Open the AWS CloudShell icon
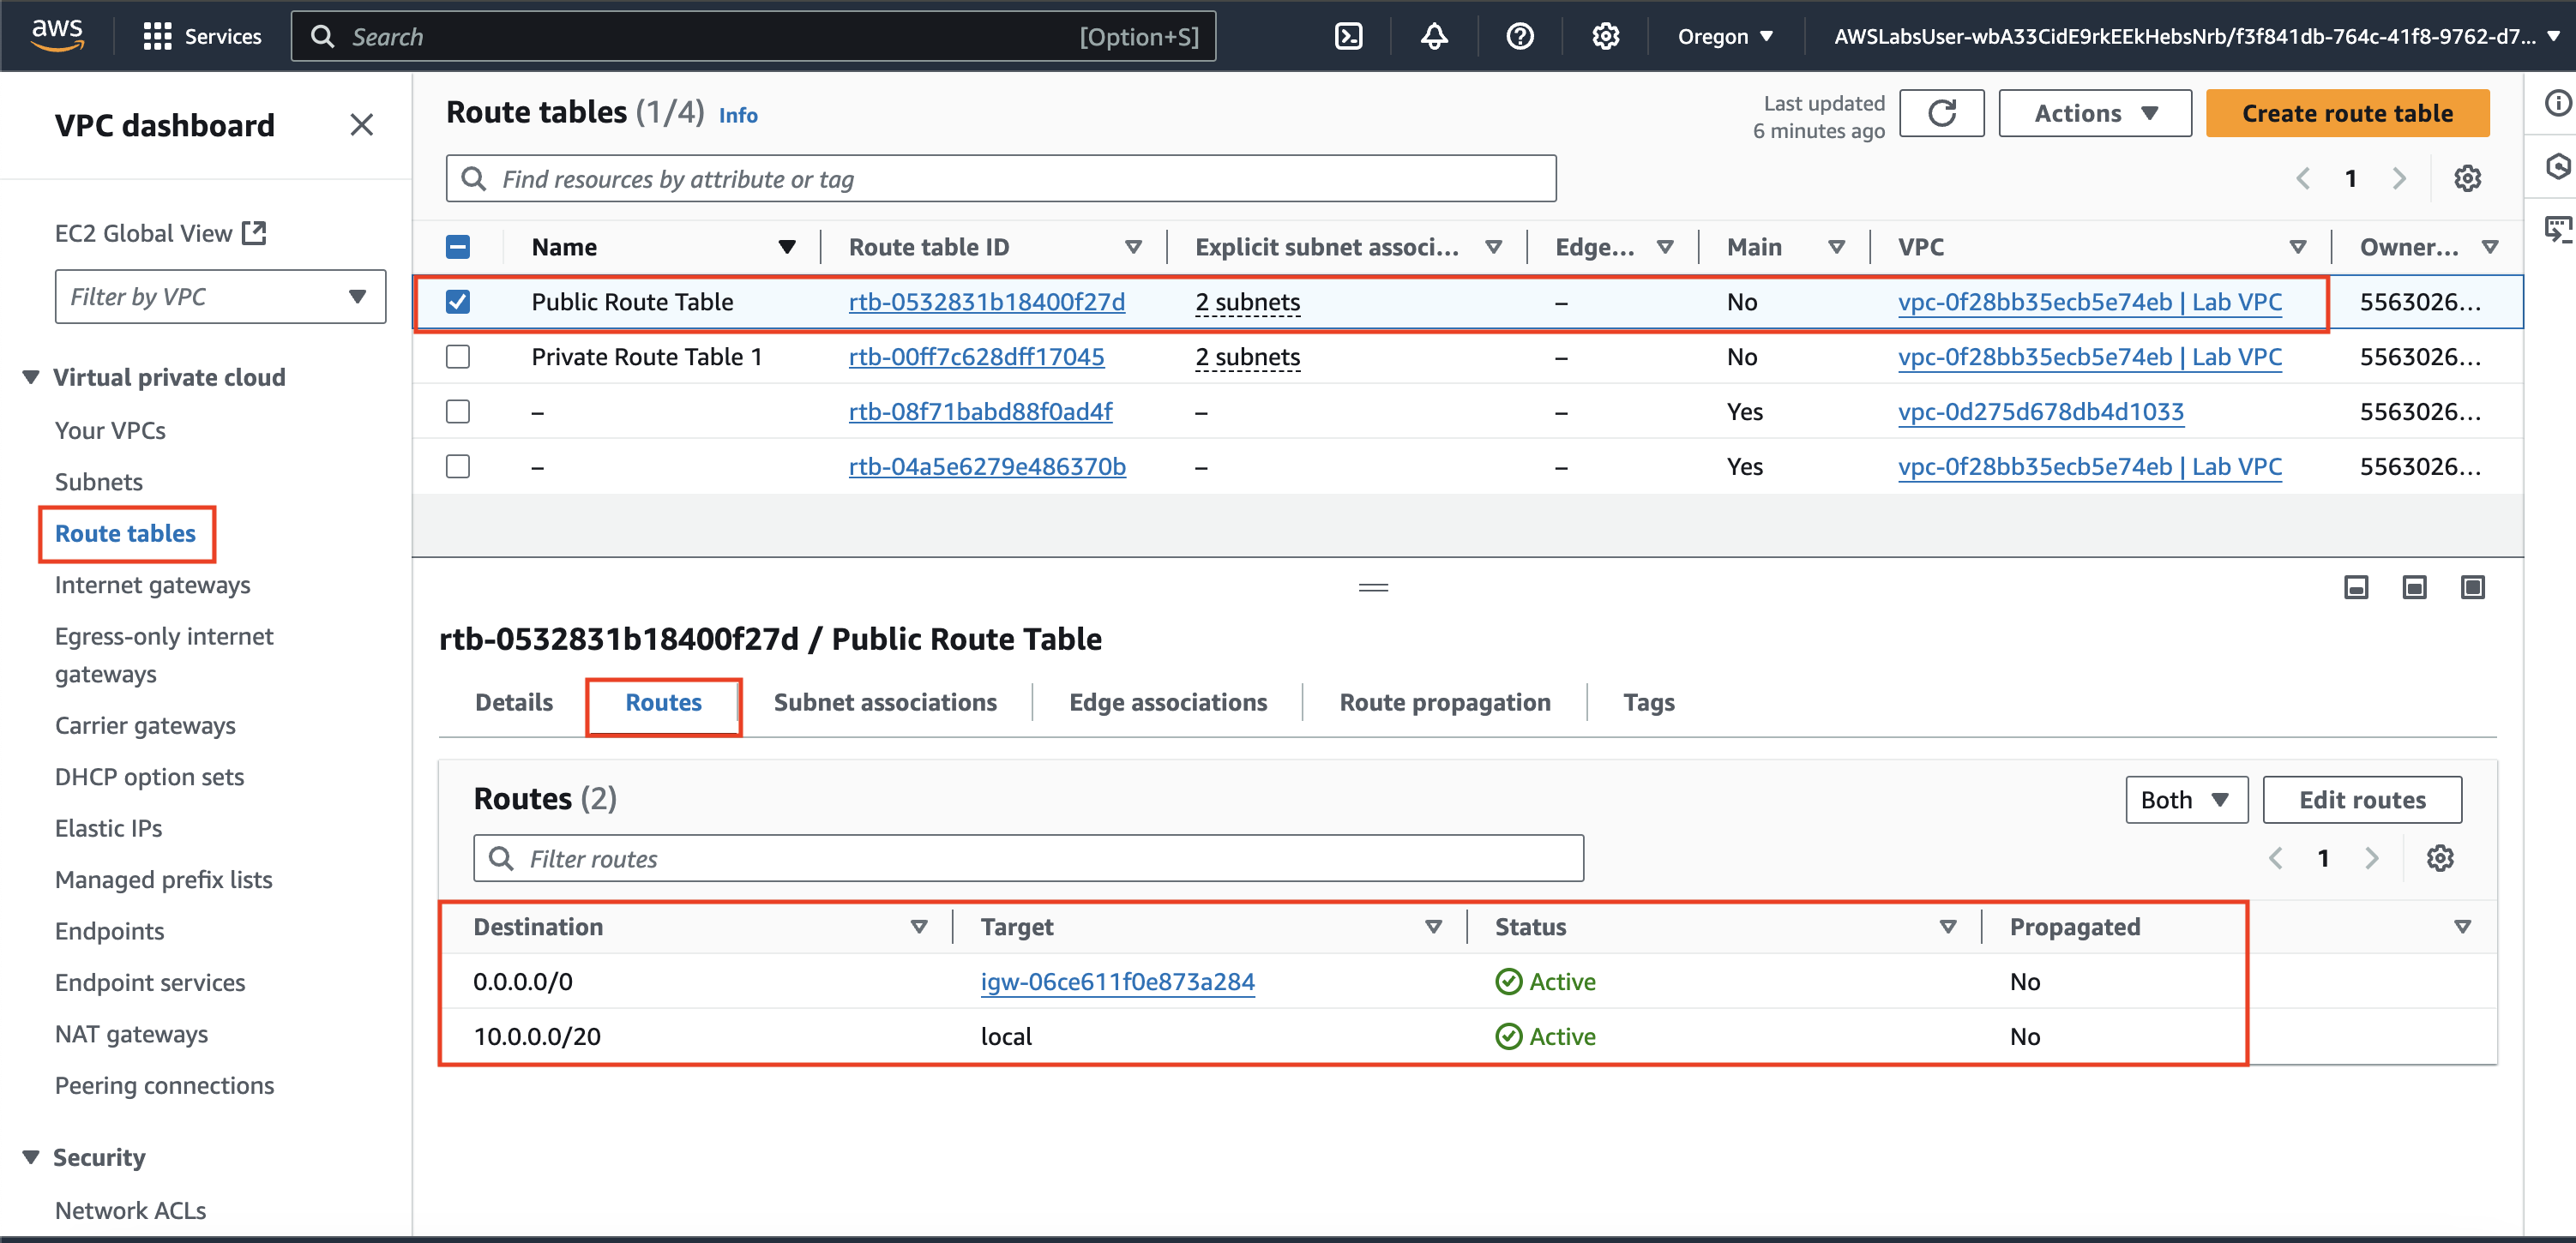The width and height of the screenshot is (2576, 1243). pos(1348,37)
